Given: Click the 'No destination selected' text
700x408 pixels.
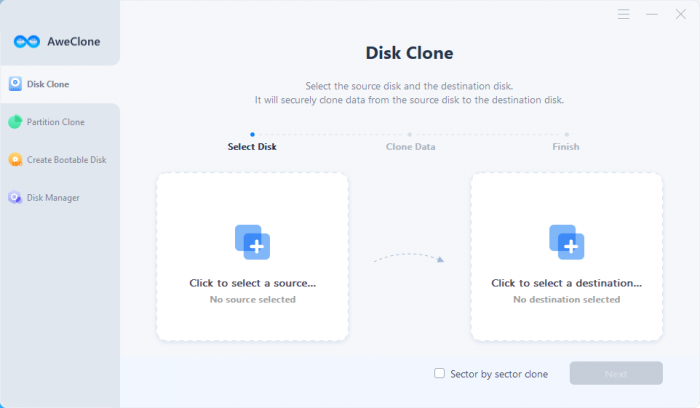Looking at the screenshot, I should coord(567,300).
